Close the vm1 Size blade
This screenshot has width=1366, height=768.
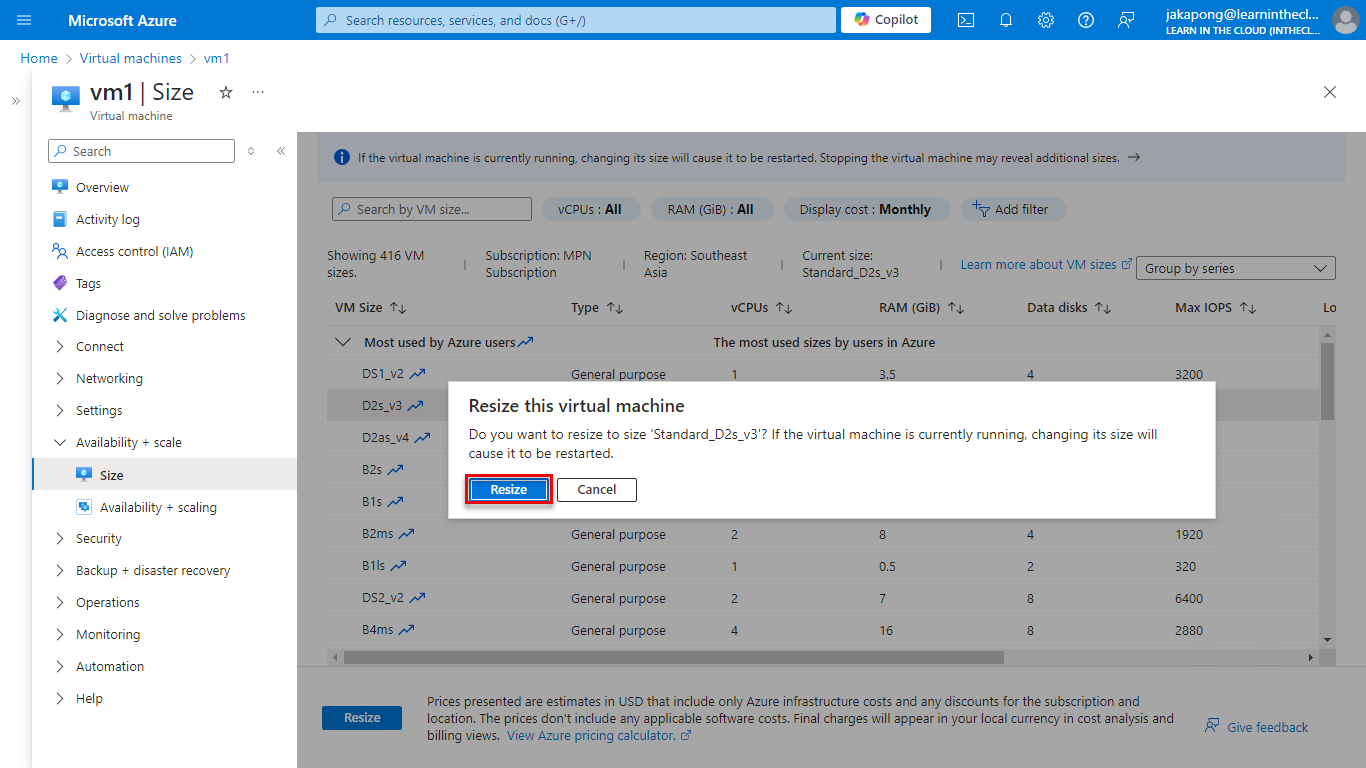coord(1330,92)
